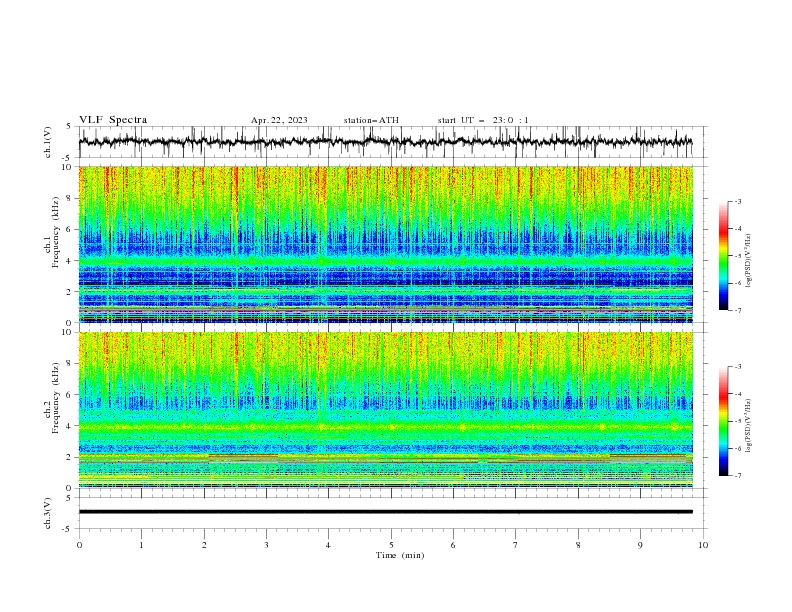Click the "start UT = 23:0 :1" text
Viewport: 792px width, 612px height.
point(483,120)
